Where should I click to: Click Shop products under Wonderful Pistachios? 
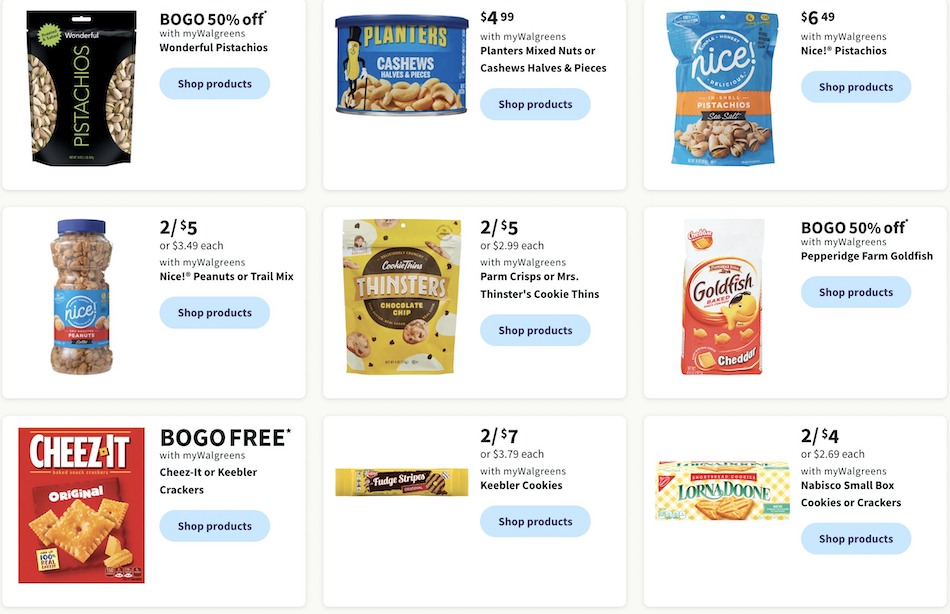[214, 84]
